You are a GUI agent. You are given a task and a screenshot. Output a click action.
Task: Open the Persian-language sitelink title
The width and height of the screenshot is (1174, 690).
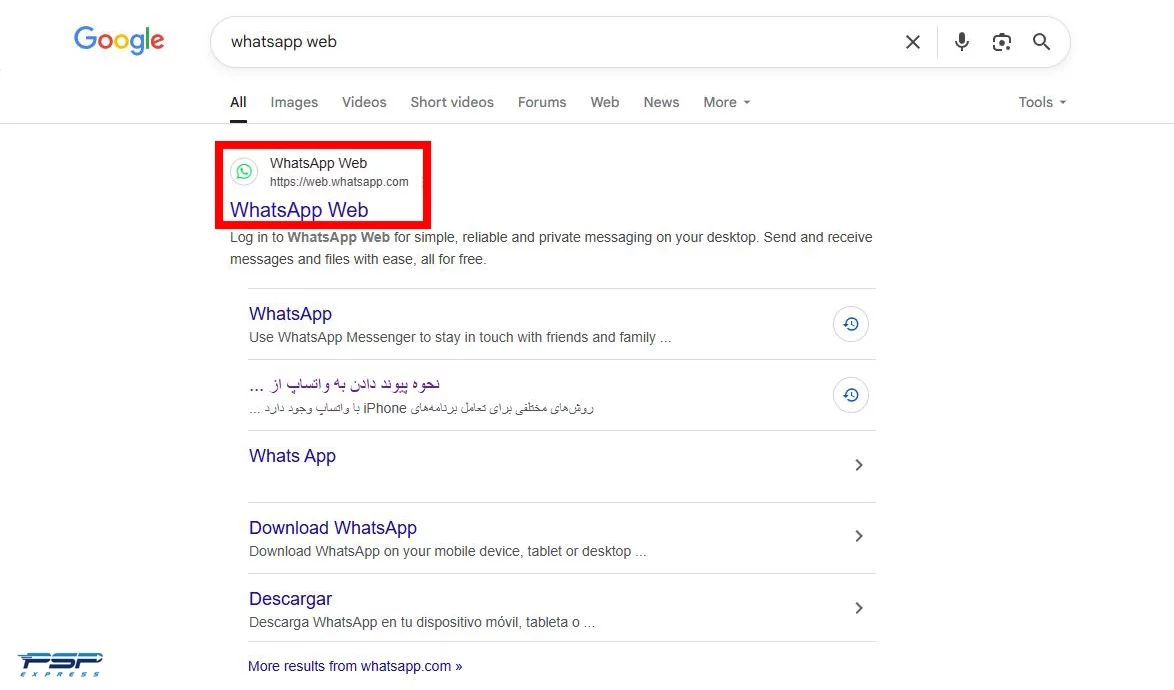(x=344, y=385)
